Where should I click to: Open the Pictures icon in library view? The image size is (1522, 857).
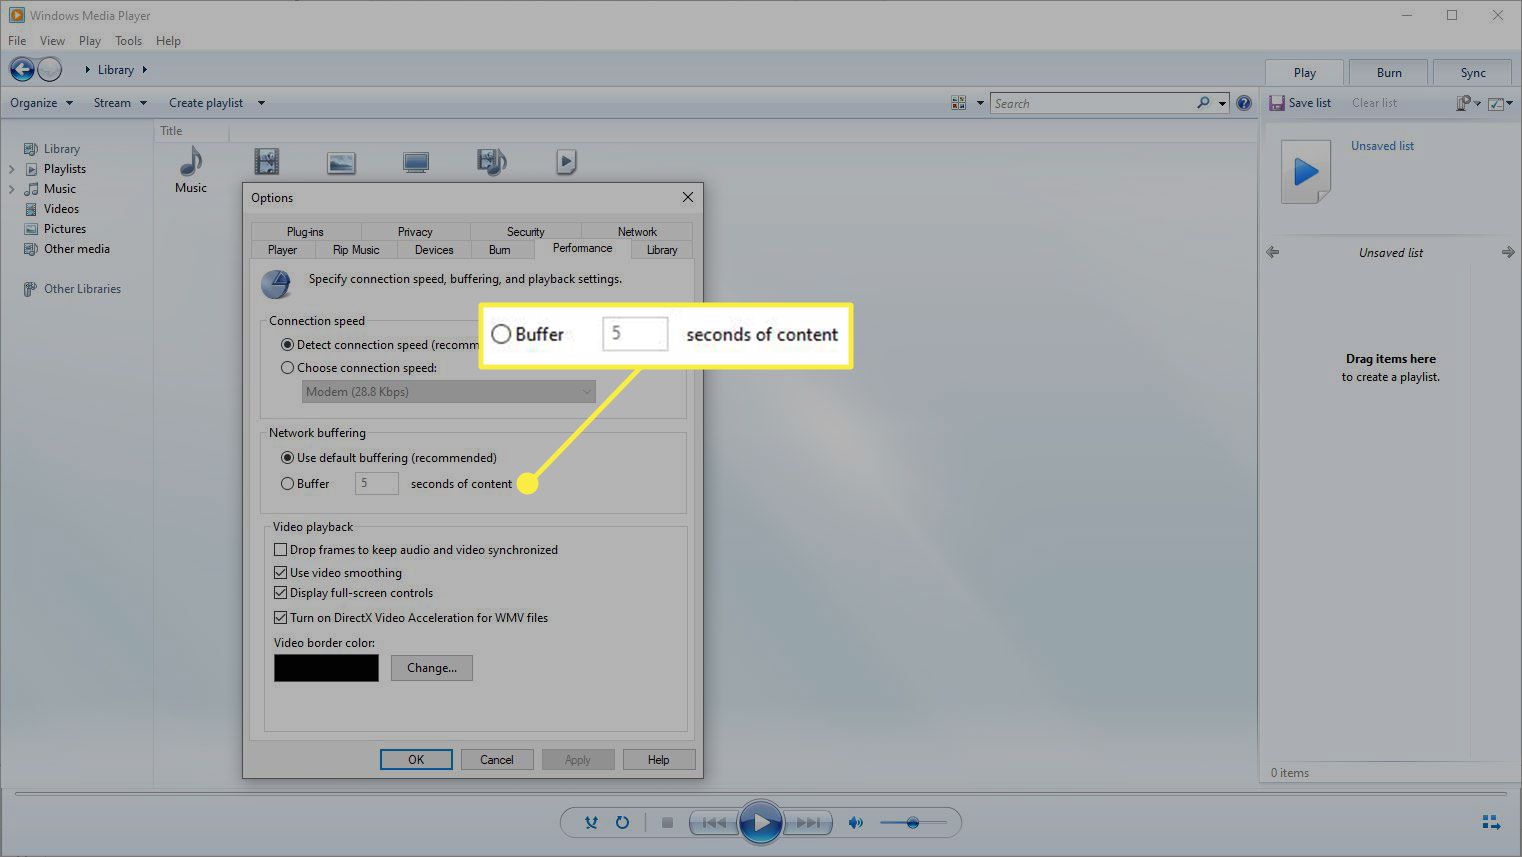coord(341,162)
